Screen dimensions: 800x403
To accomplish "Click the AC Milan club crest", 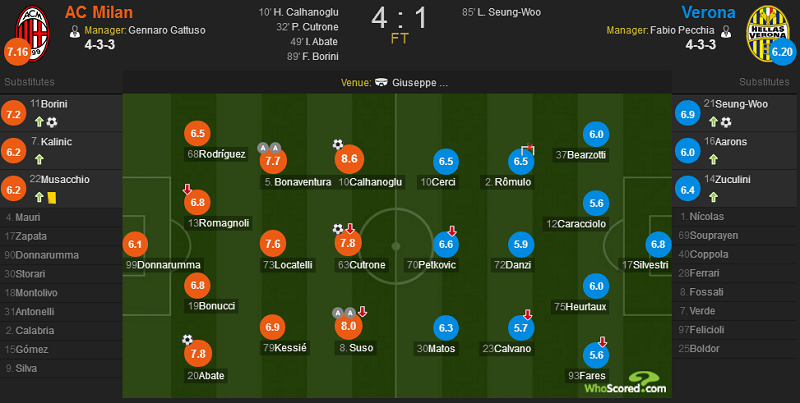I will tap(33, 33).
